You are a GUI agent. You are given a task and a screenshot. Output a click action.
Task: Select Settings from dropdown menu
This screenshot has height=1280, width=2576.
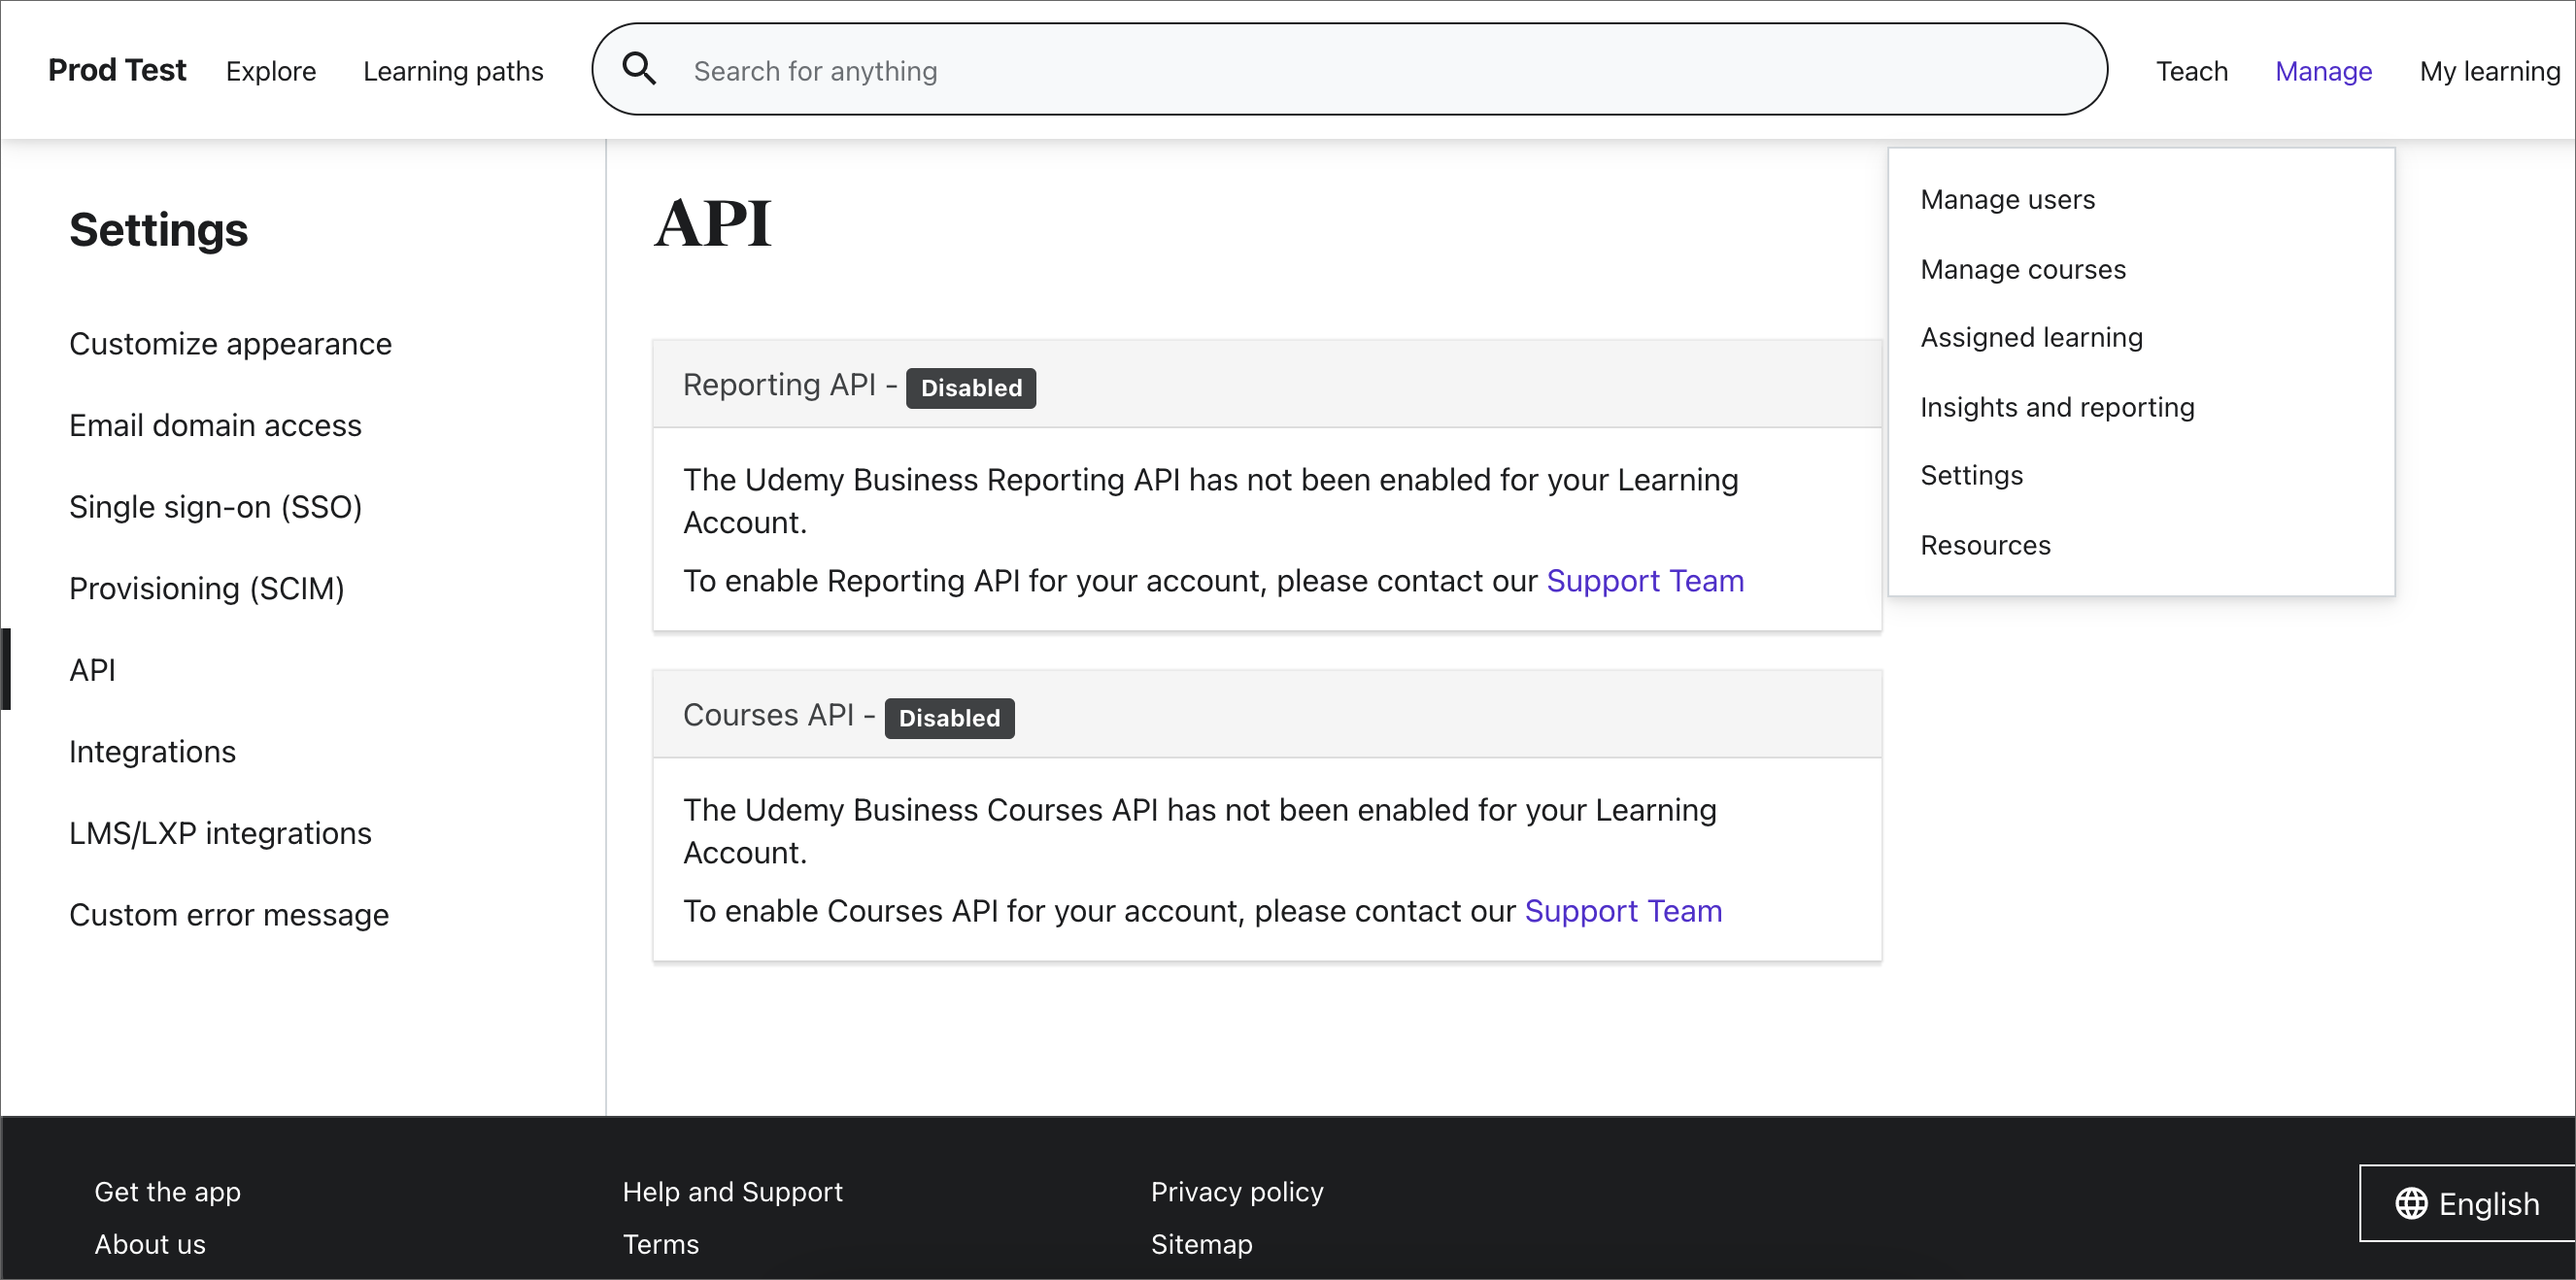pos(1973,475)
